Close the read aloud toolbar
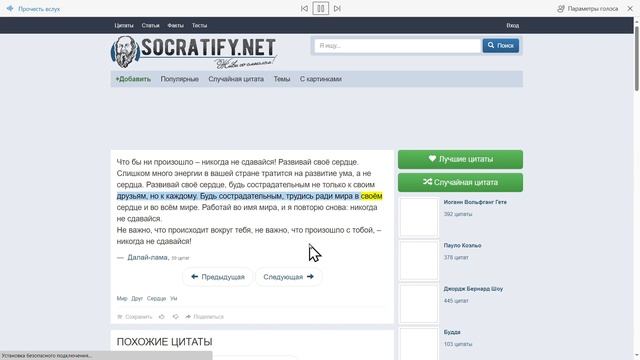 tap(630, 9)
